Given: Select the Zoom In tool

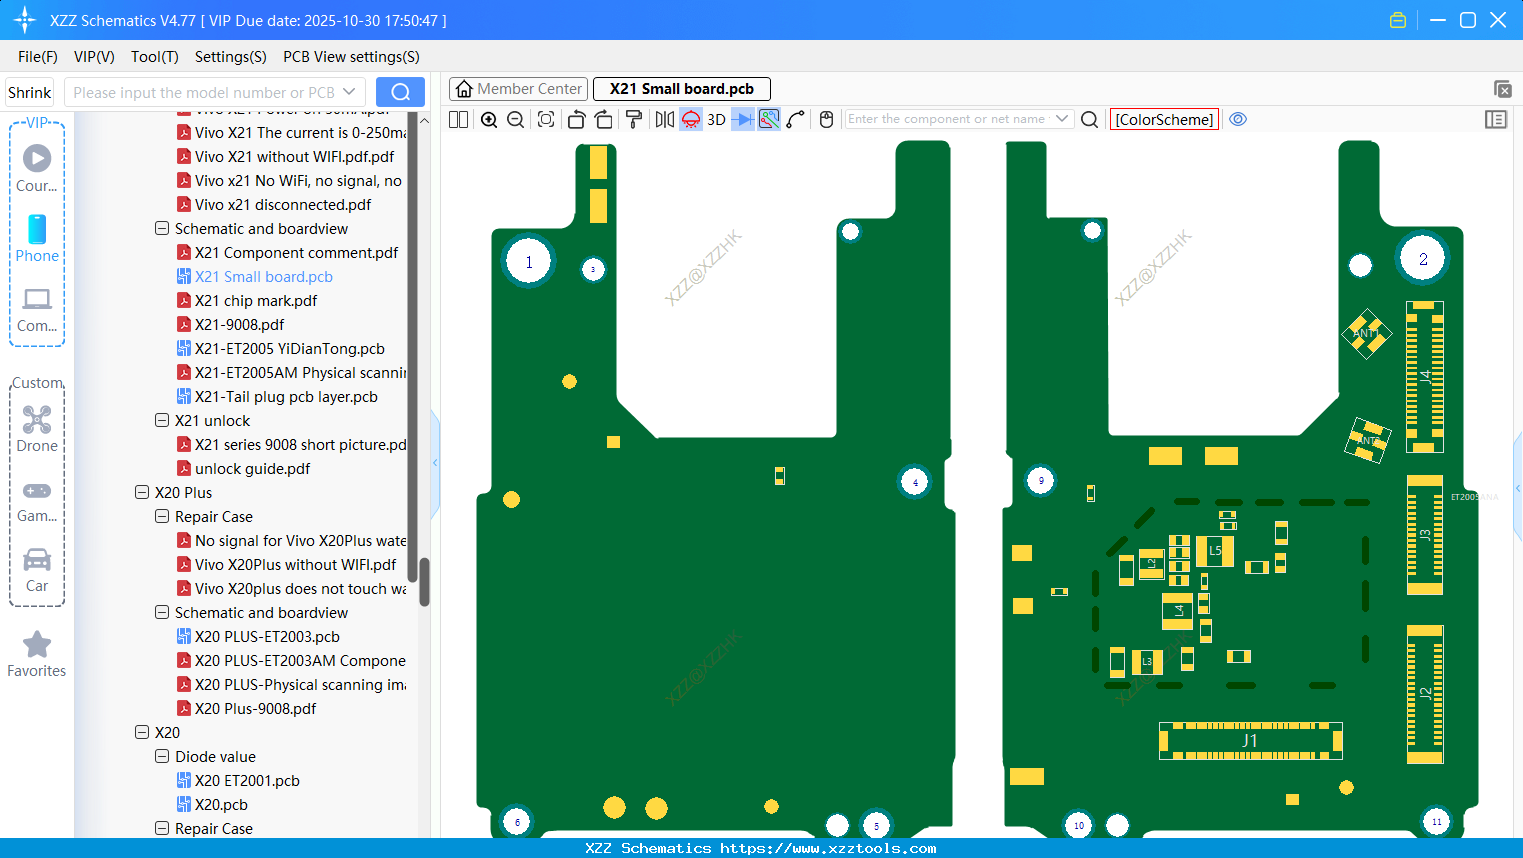Looking at the screenshot, I should pyautogui.click(x=489, y=119).
